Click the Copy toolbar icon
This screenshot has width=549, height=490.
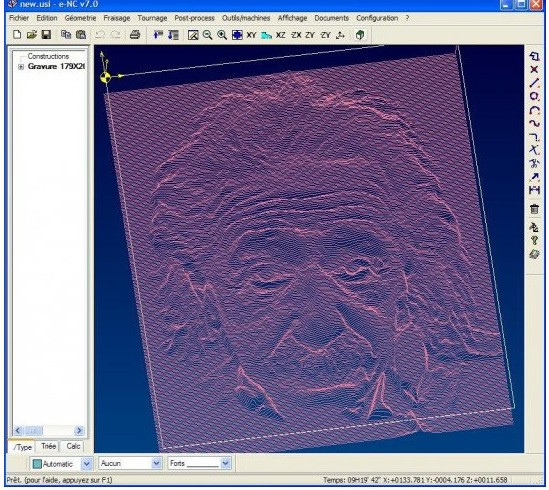click(66, 34)
